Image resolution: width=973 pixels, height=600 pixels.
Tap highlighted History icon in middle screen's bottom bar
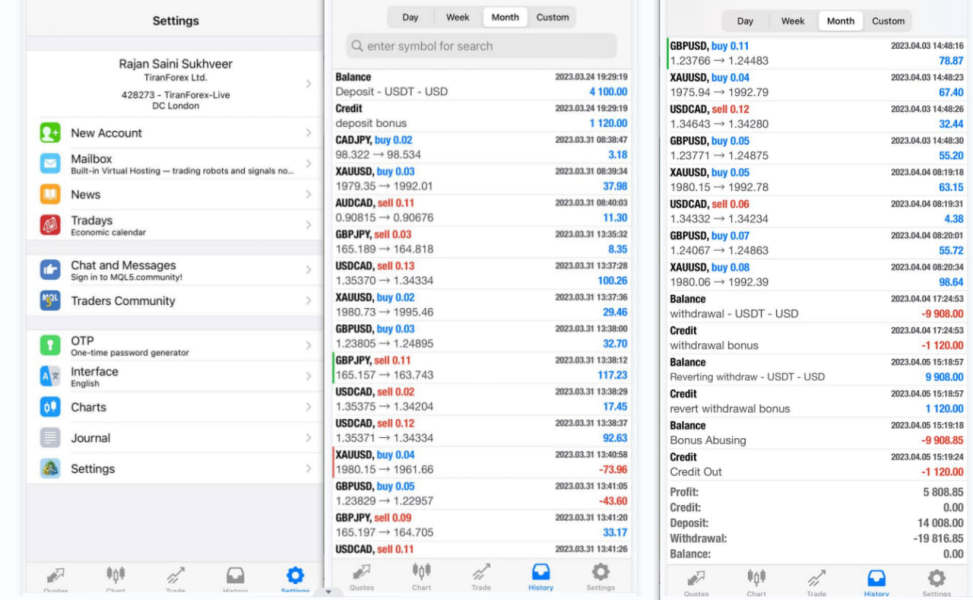[540, 571]
